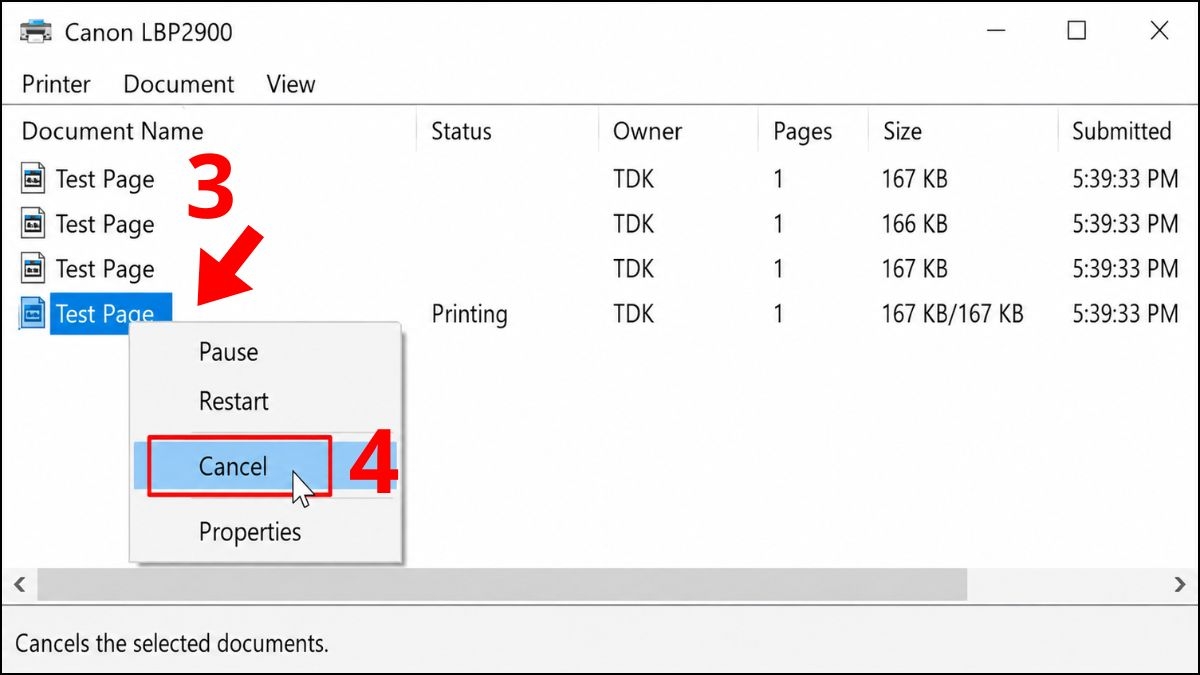1200x675 pixels.
Task: Click the 167 KB/167 KB size cell
Action: click(952, 314)
